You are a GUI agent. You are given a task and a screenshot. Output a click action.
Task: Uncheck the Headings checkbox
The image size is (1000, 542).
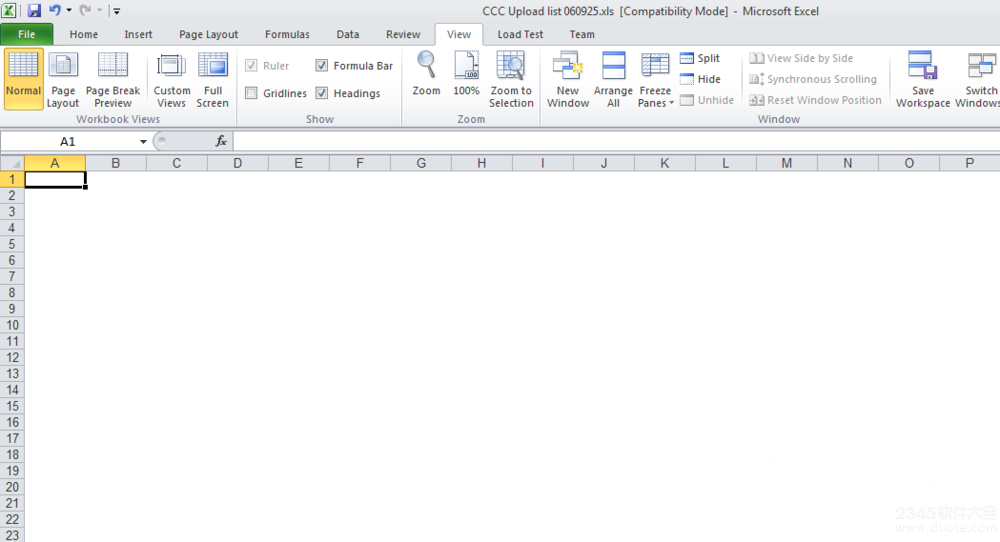[x=321, y=93]
